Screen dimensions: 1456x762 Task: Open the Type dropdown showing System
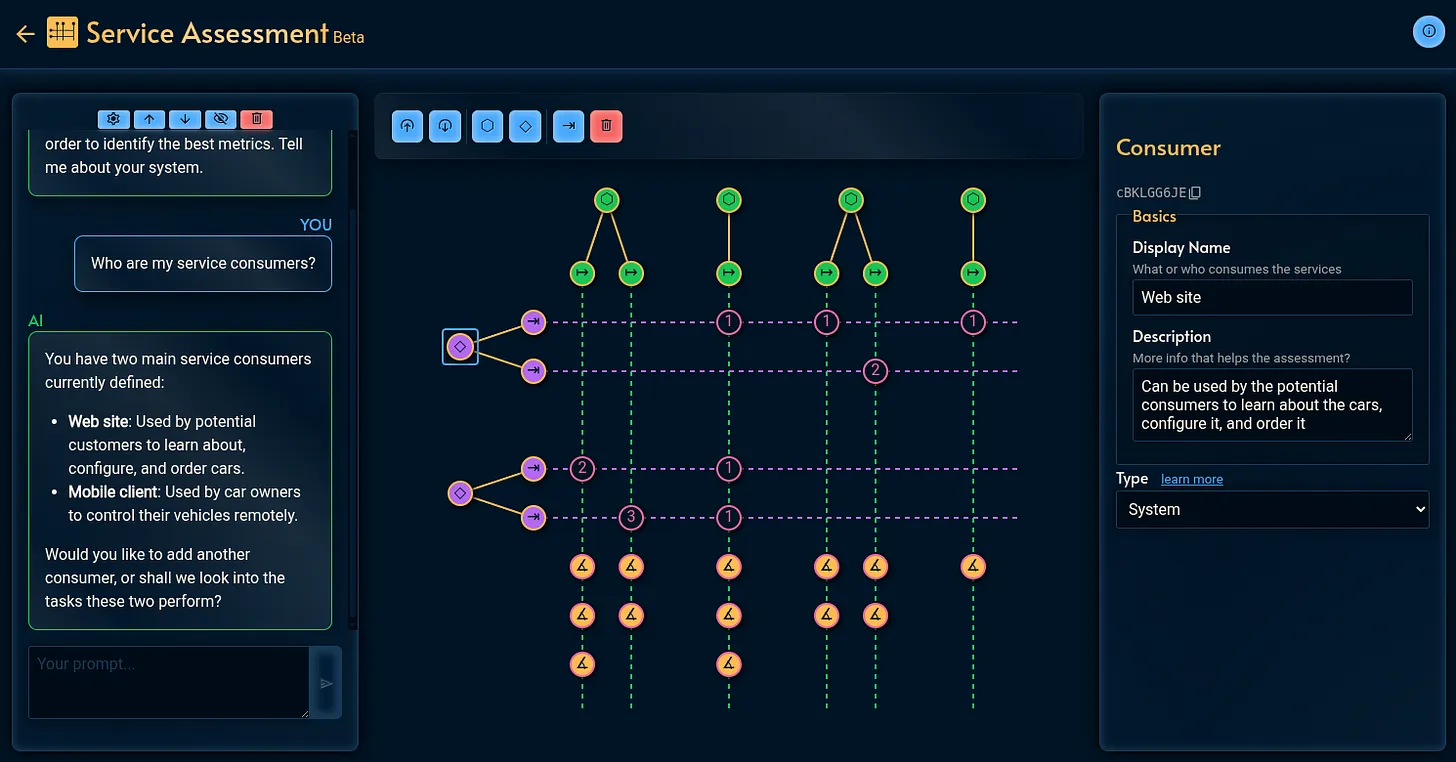click(1272, 509)
